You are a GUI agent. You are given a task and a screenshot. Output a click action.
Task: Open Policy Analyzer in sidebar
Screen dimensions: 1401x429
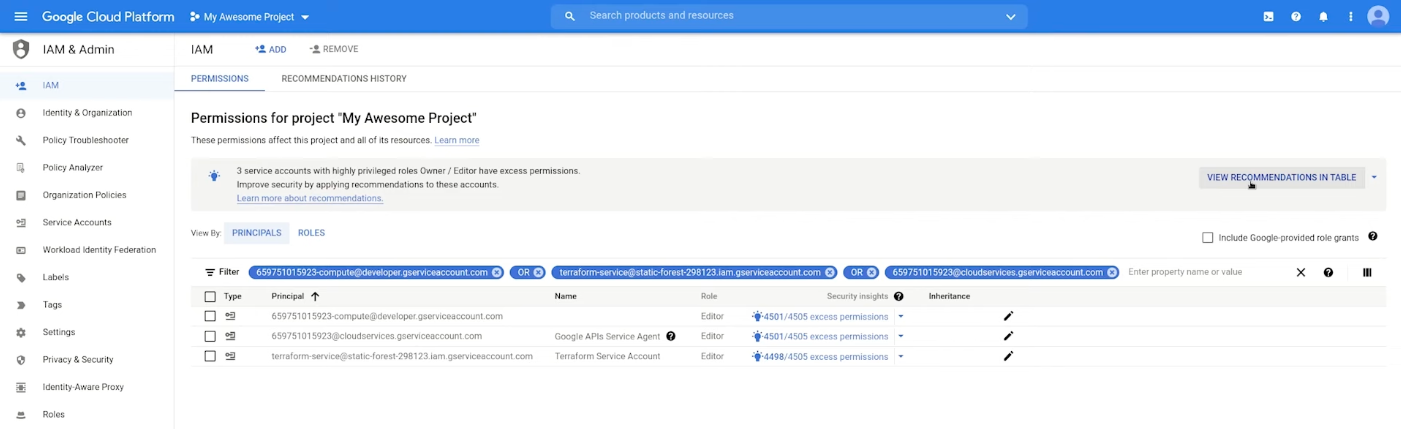(x=73, y=168)
